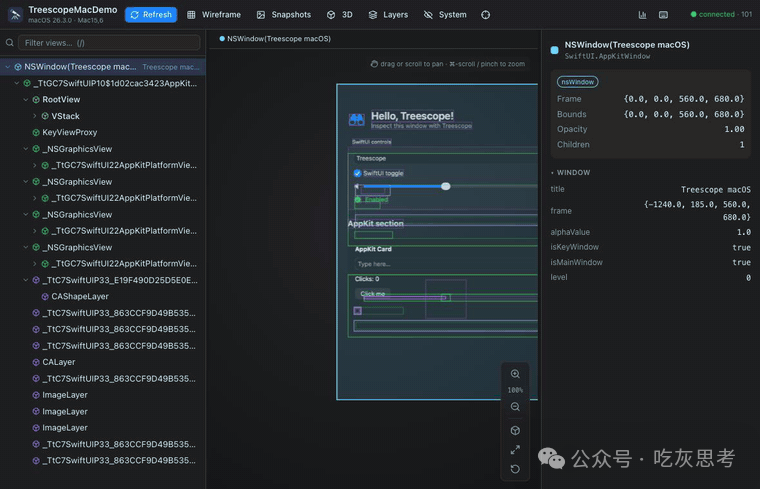
Task: Open the bar chart stats icon
Action: pos(642,15)
